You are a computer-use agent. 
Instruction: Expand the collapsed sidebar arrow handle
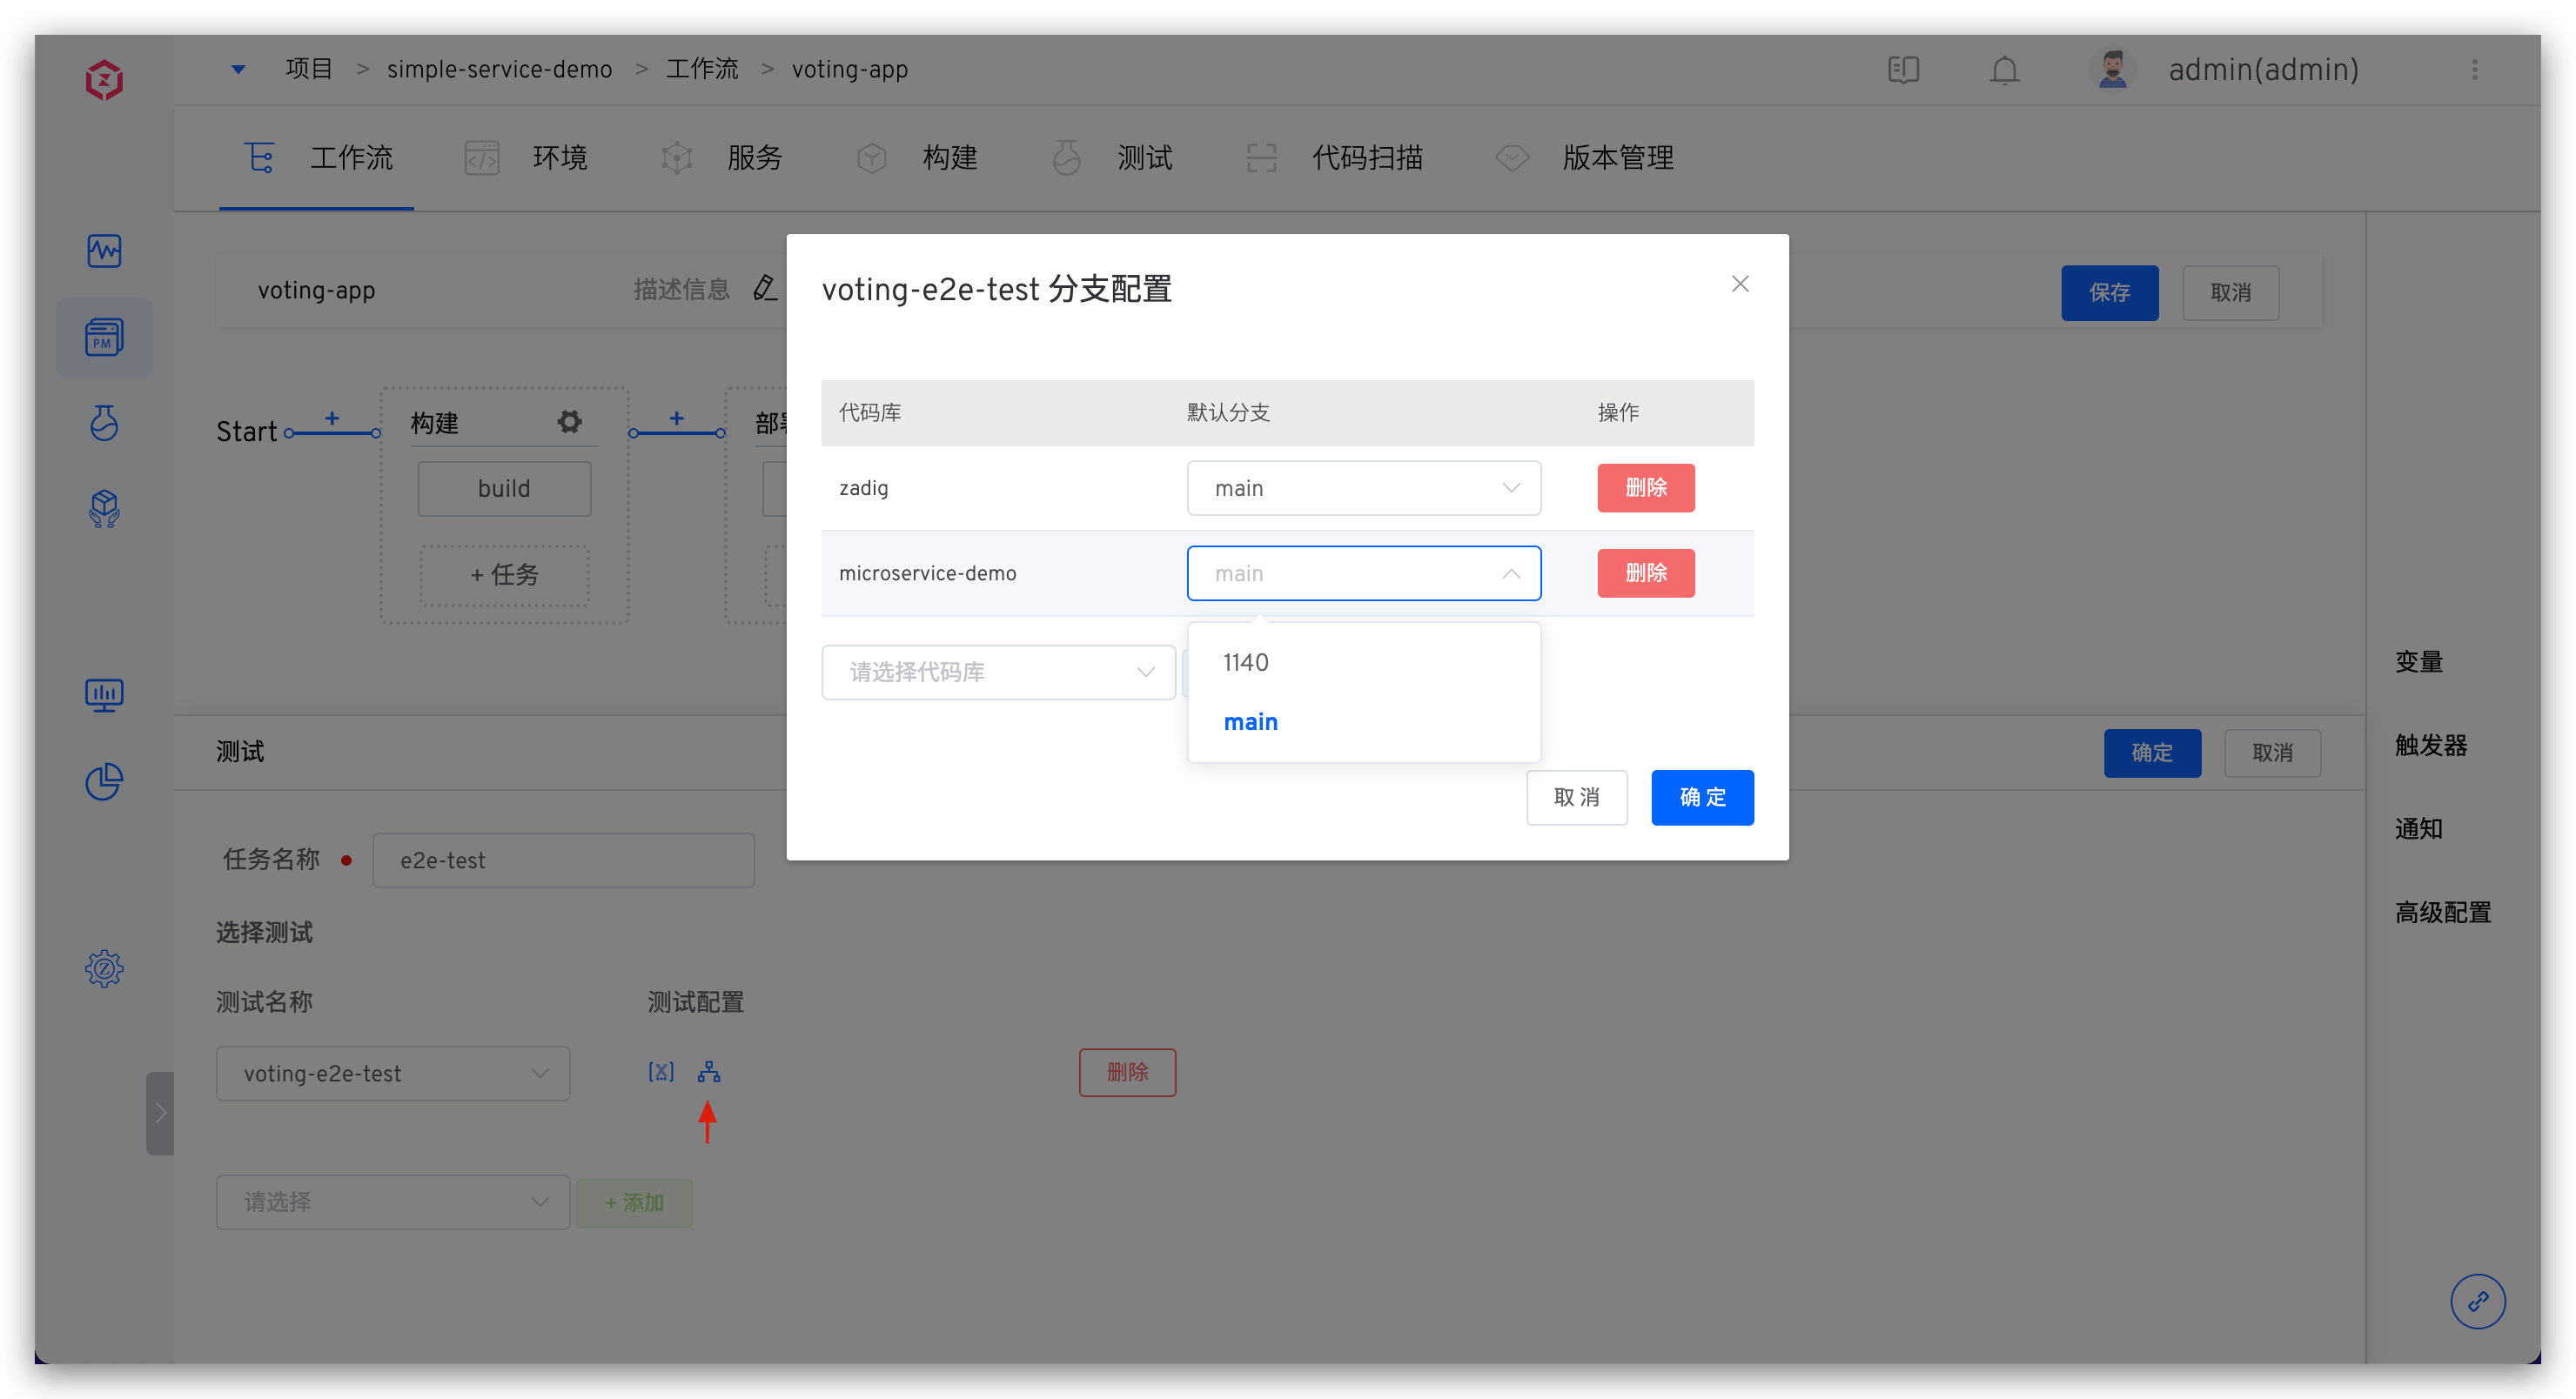point(160,1113)
